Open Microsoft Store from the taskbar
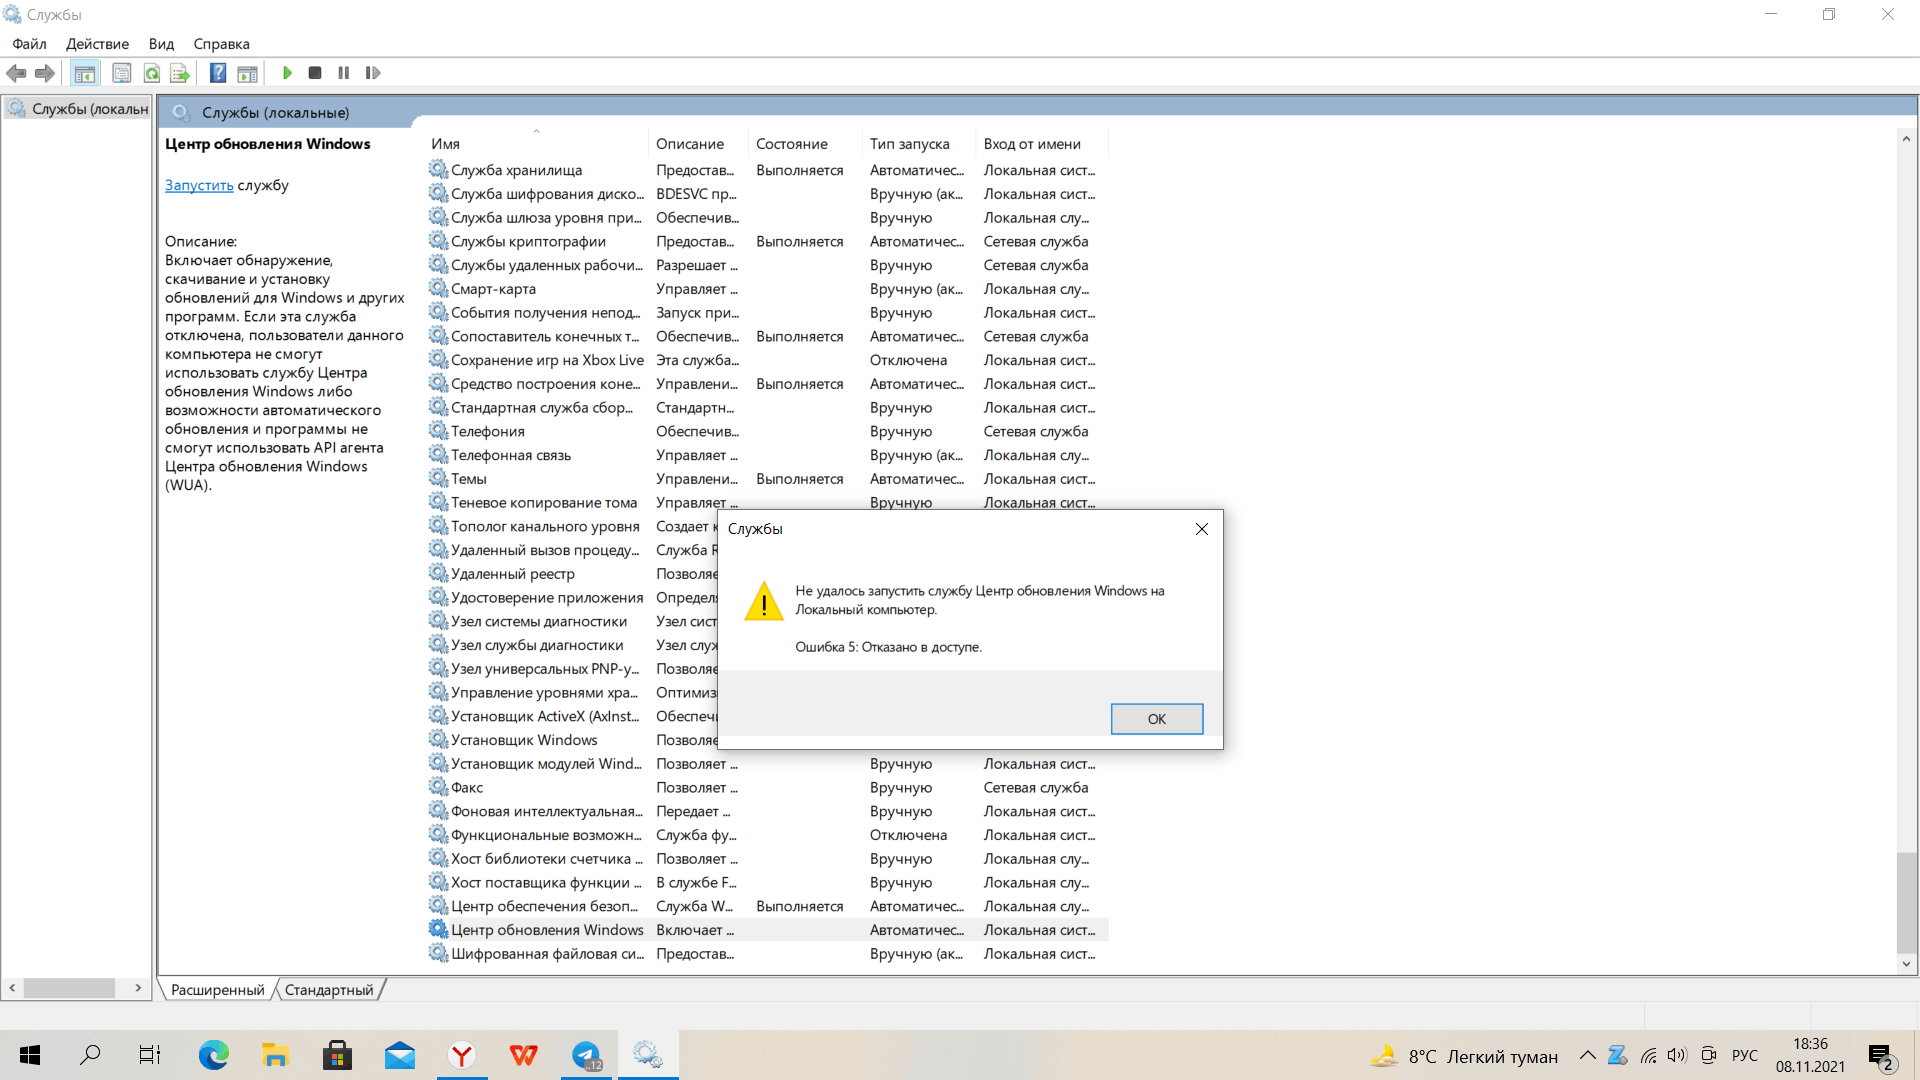Image resolution: width=1920 pixels, height=1080 pixels. (337, 1055)
